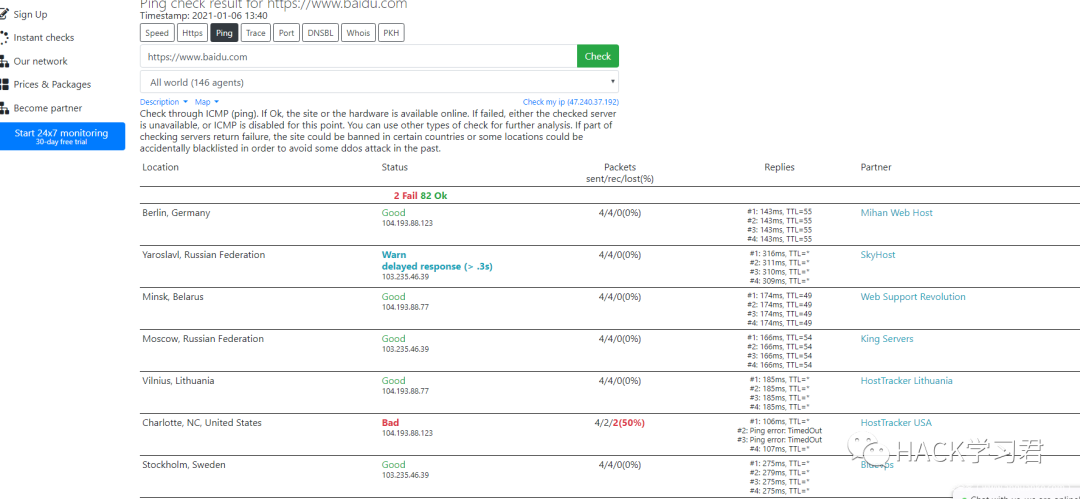
Task: Click the Timestamp 2021-01-06 13:40 text
Action: 204,15
